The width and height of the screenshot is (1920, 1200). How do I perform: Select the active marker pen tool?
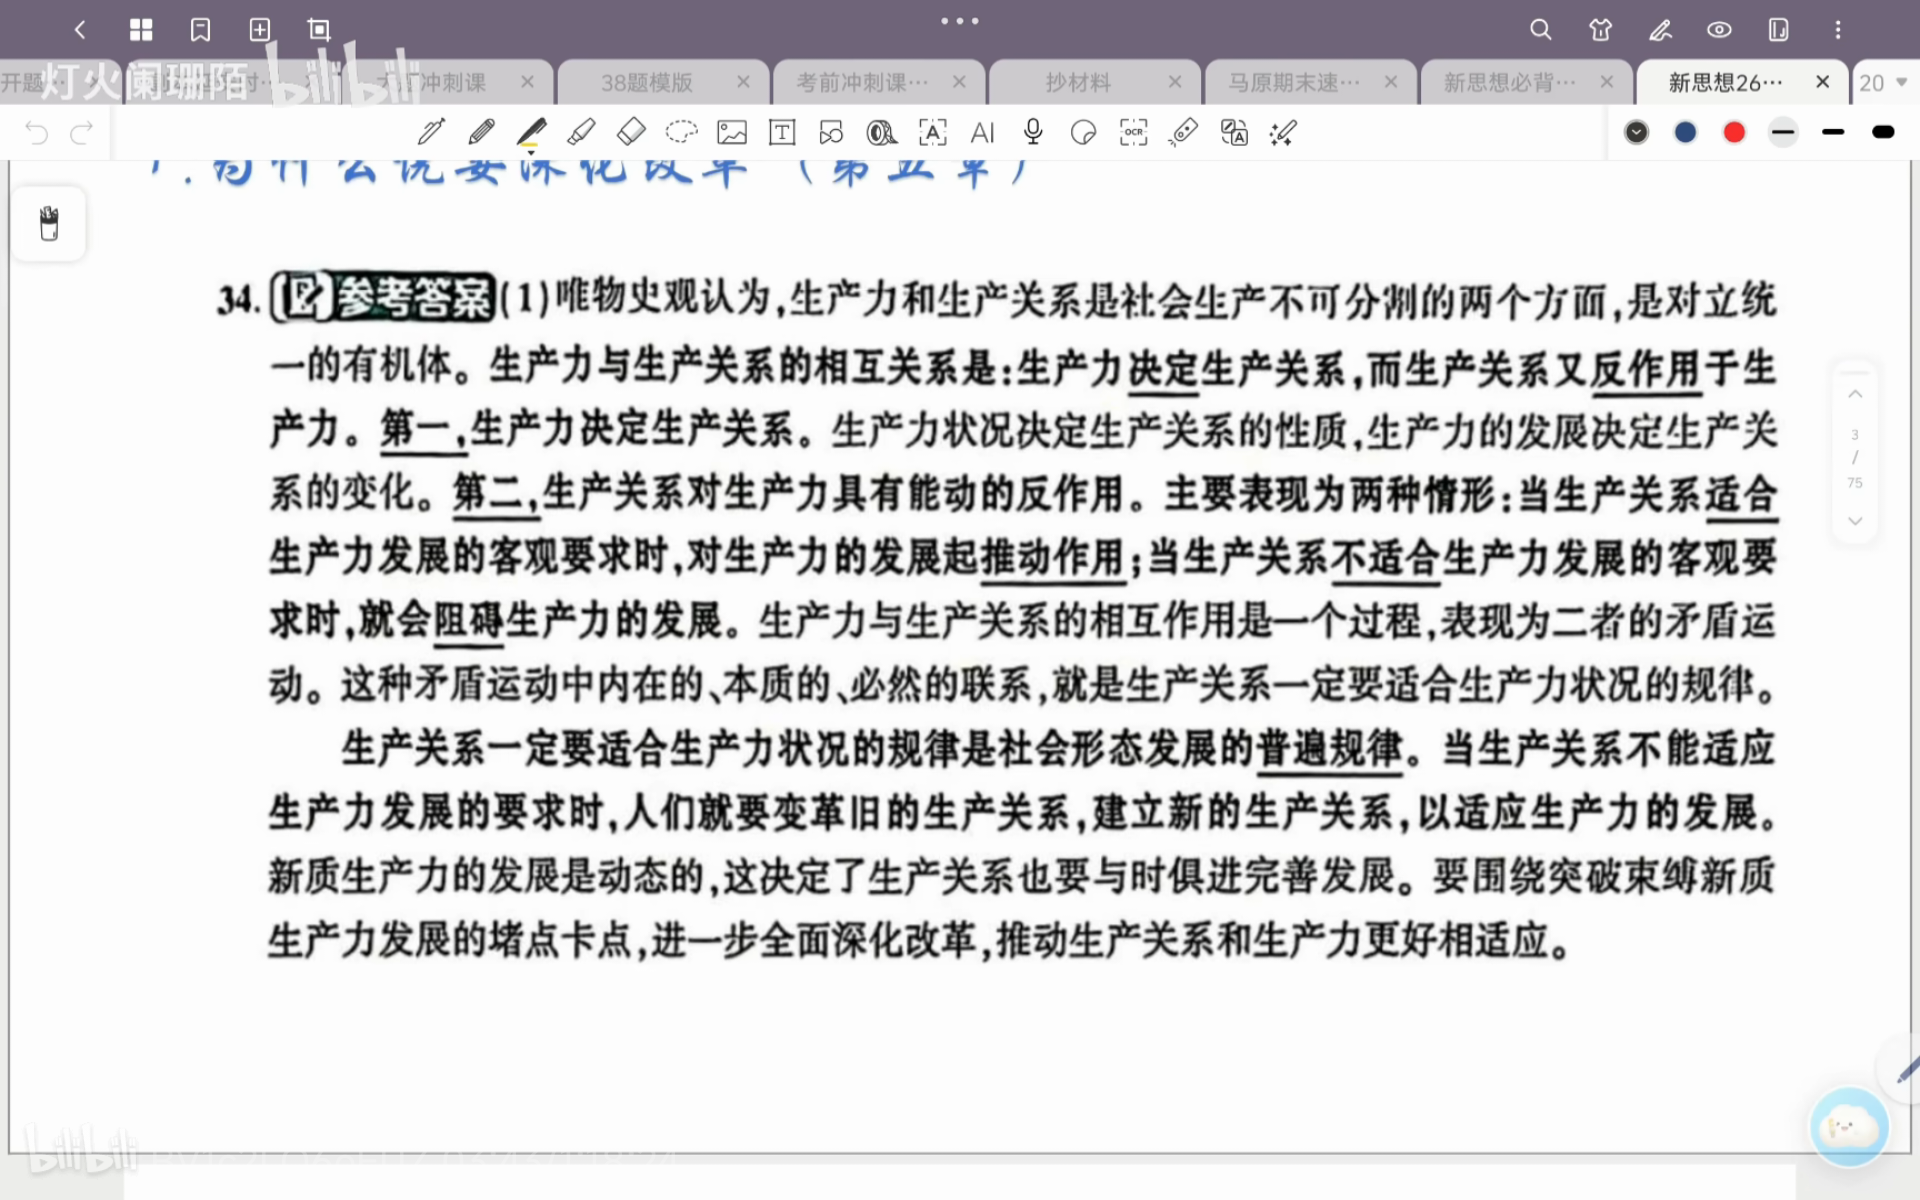[x=531, y=132]
